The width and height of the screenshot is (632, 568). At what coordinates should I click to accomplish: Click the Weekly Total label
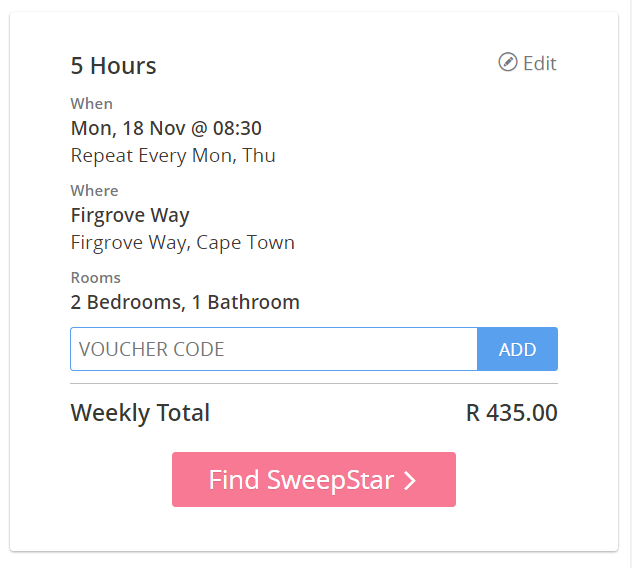click(x=140, y=413)
